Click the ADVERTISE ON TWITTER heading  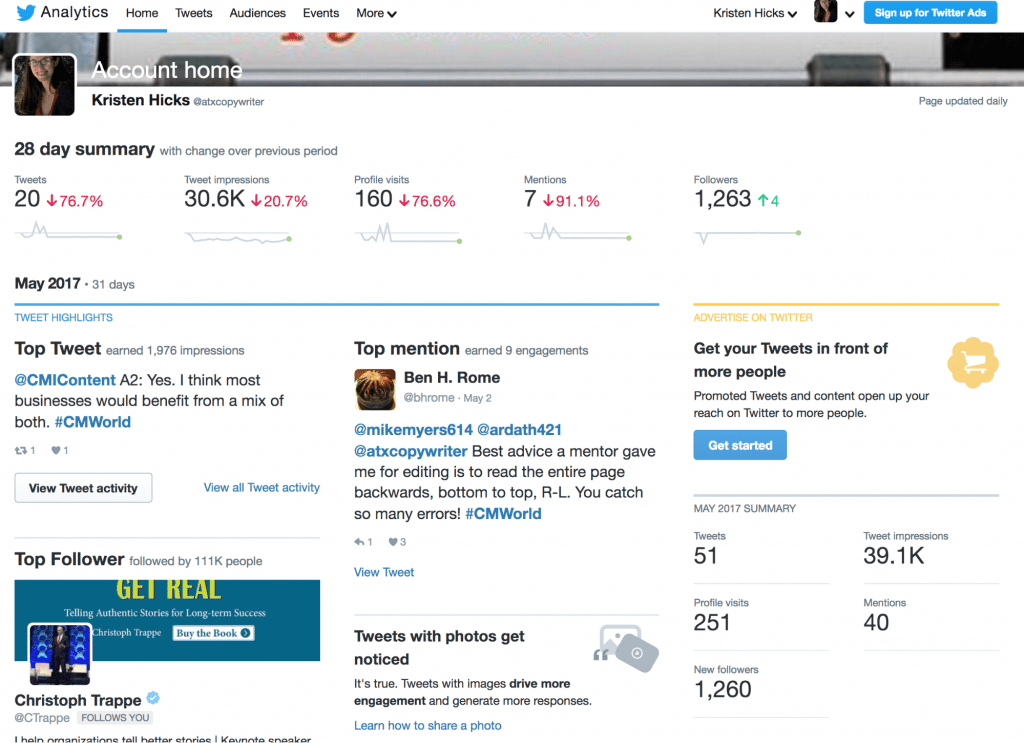tap(753, 317)
